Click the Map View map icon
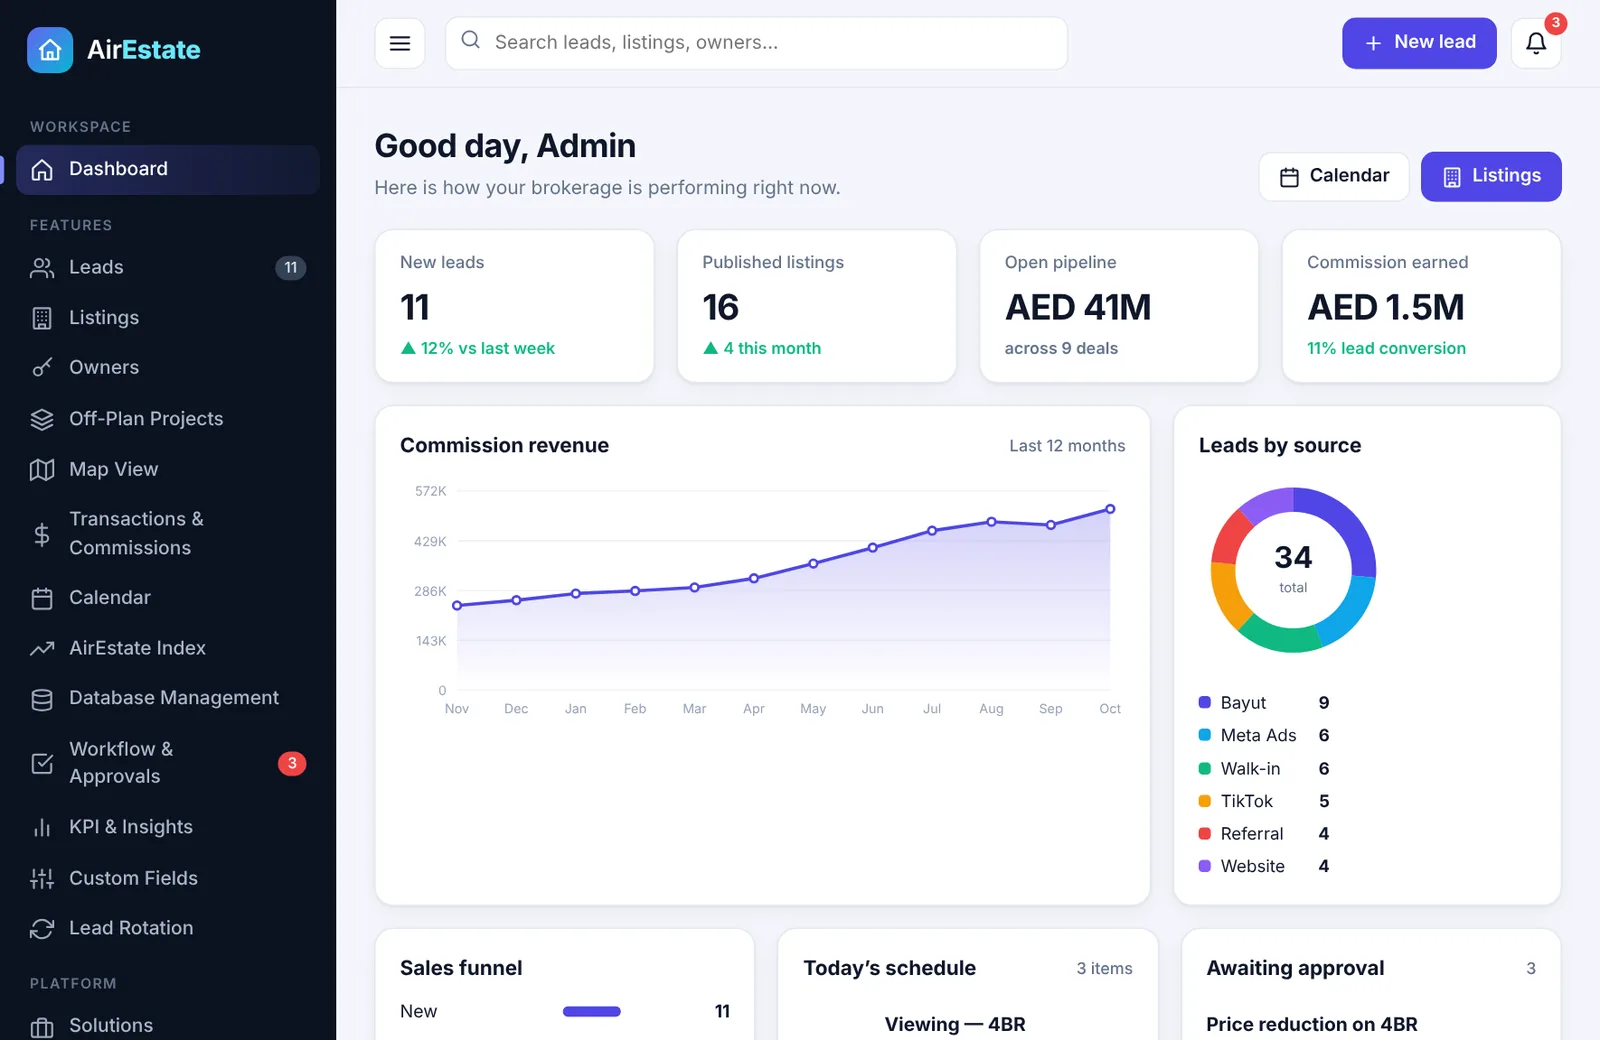The image size is (1600, 1040). click(x=42, y=470)
